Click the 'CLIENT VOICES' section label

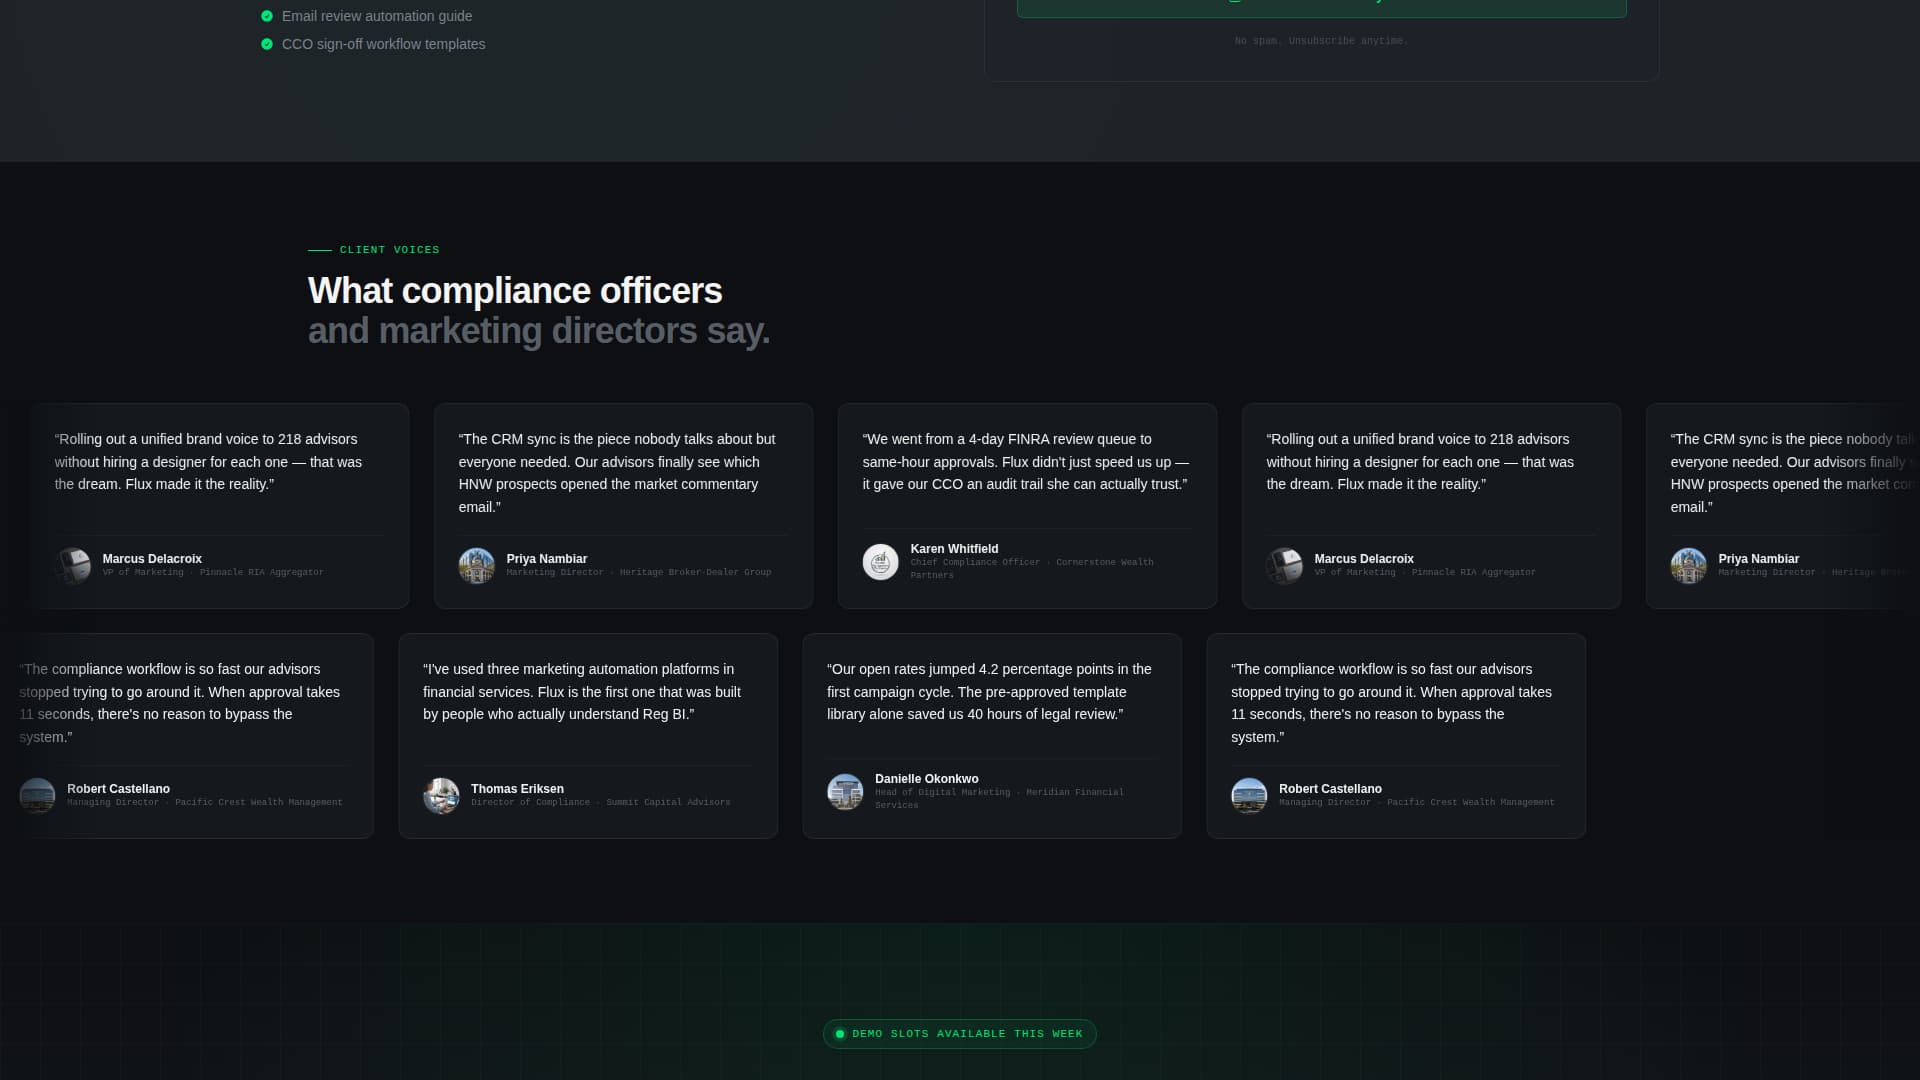tap(389, 250)
